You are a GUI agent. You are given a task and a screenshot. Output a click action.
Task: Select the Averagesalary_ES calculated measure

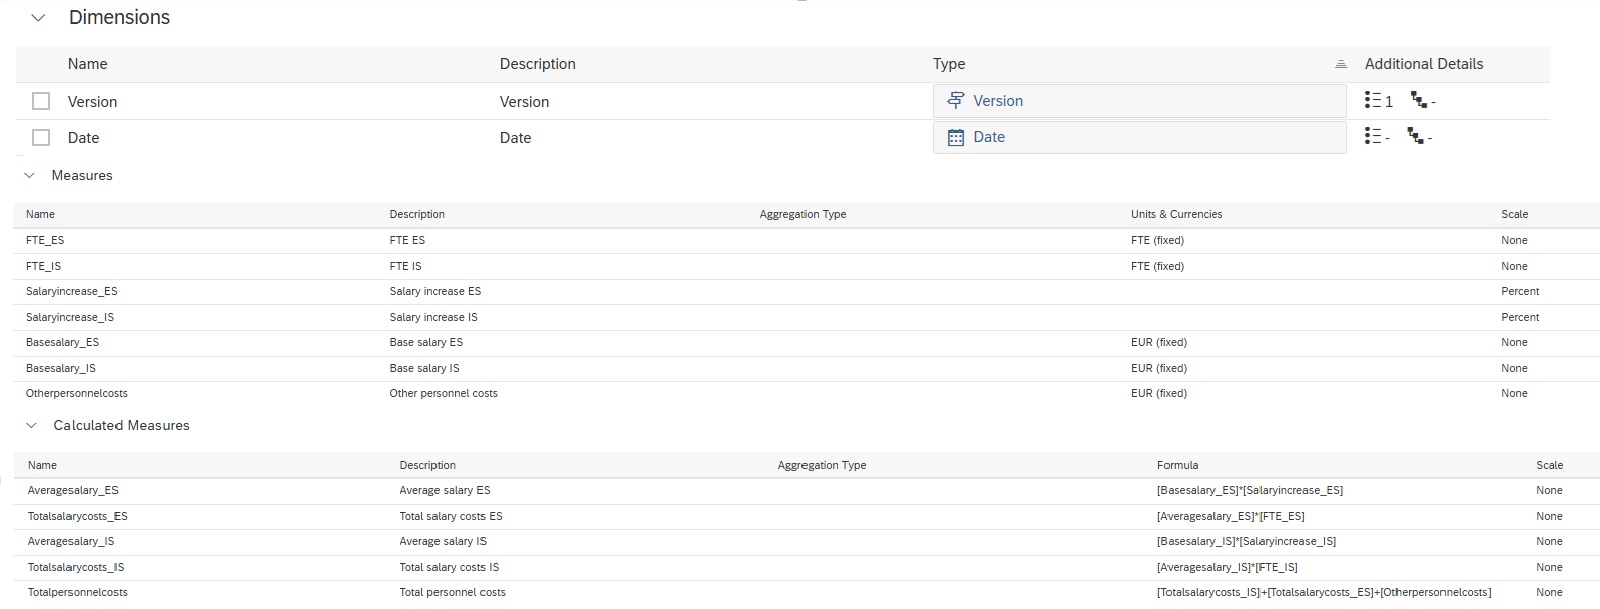(73, 490)
